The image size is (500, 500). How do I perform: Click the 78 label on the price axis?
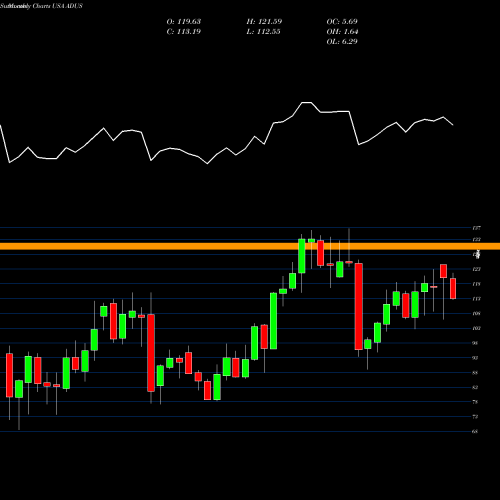475,402
